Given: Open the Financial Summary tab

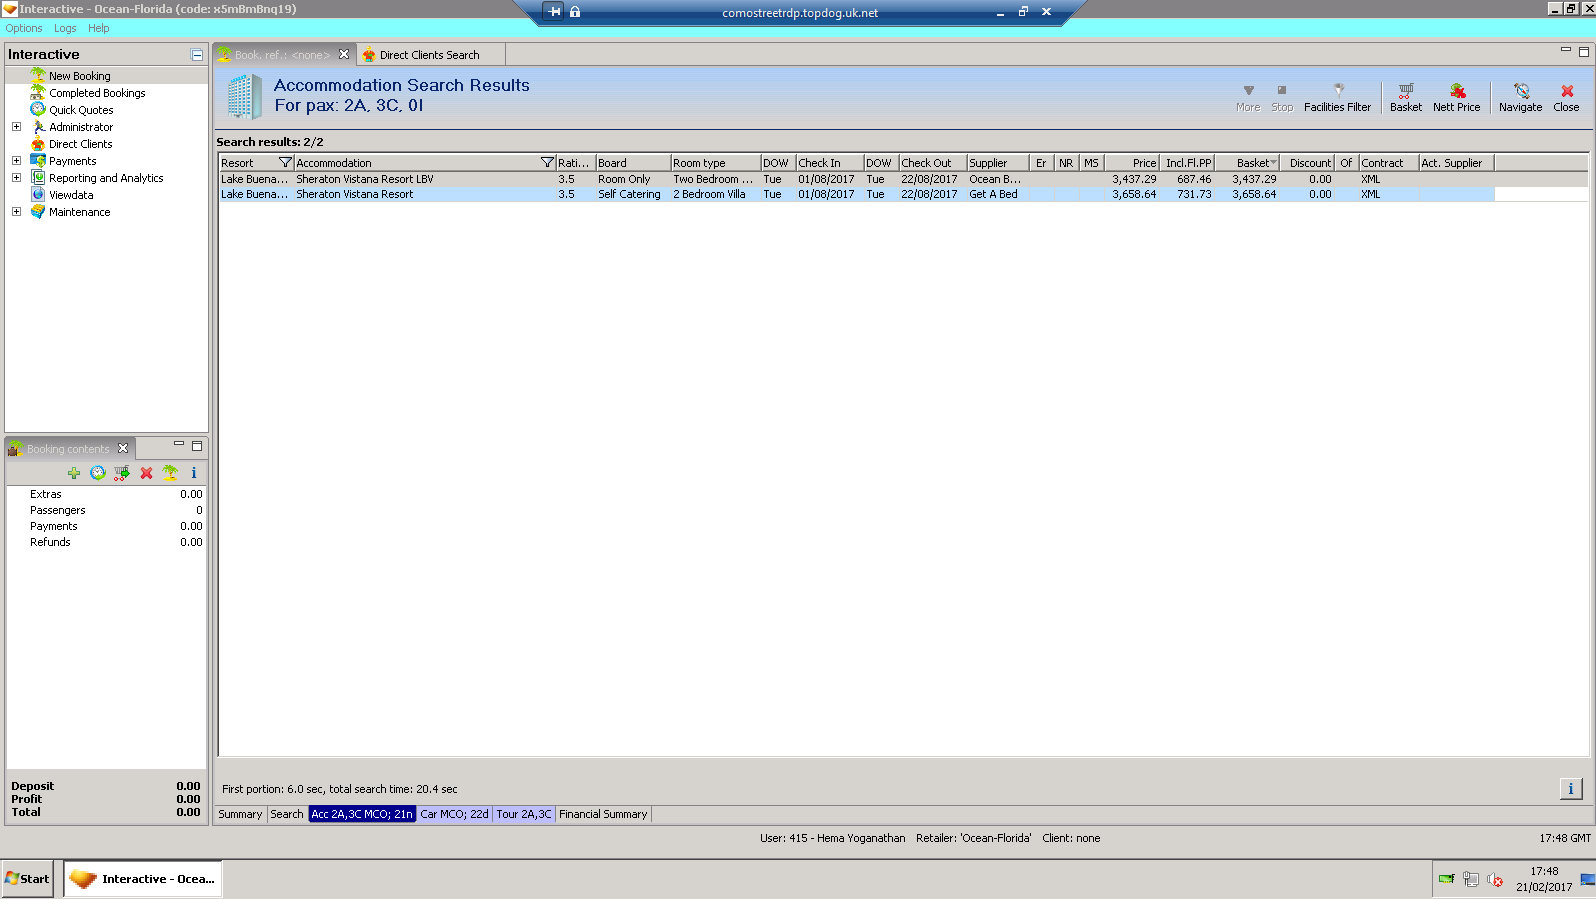Looking at the screenshot, I should pos(603,814).
